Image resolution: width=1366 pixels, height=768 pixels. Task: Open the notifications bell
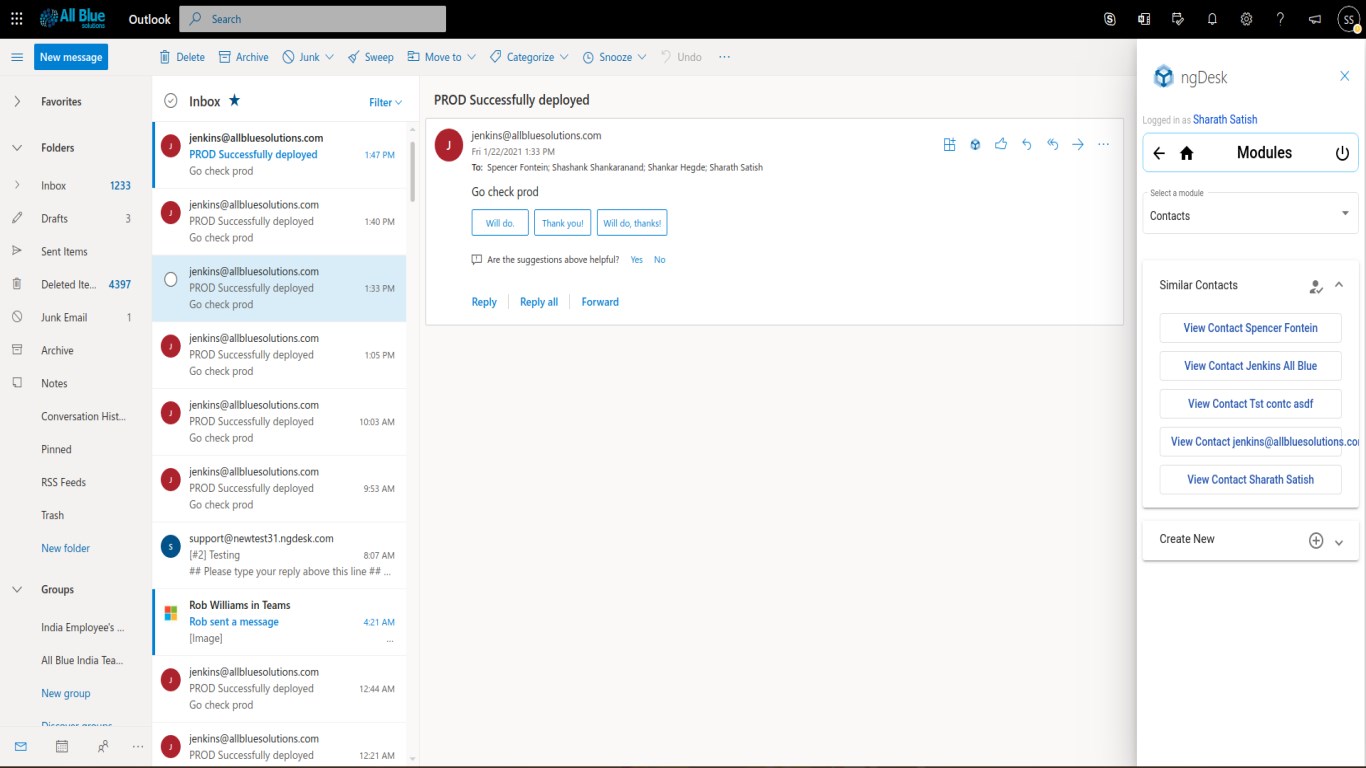pyautogui.click(x=1212, y=19)
